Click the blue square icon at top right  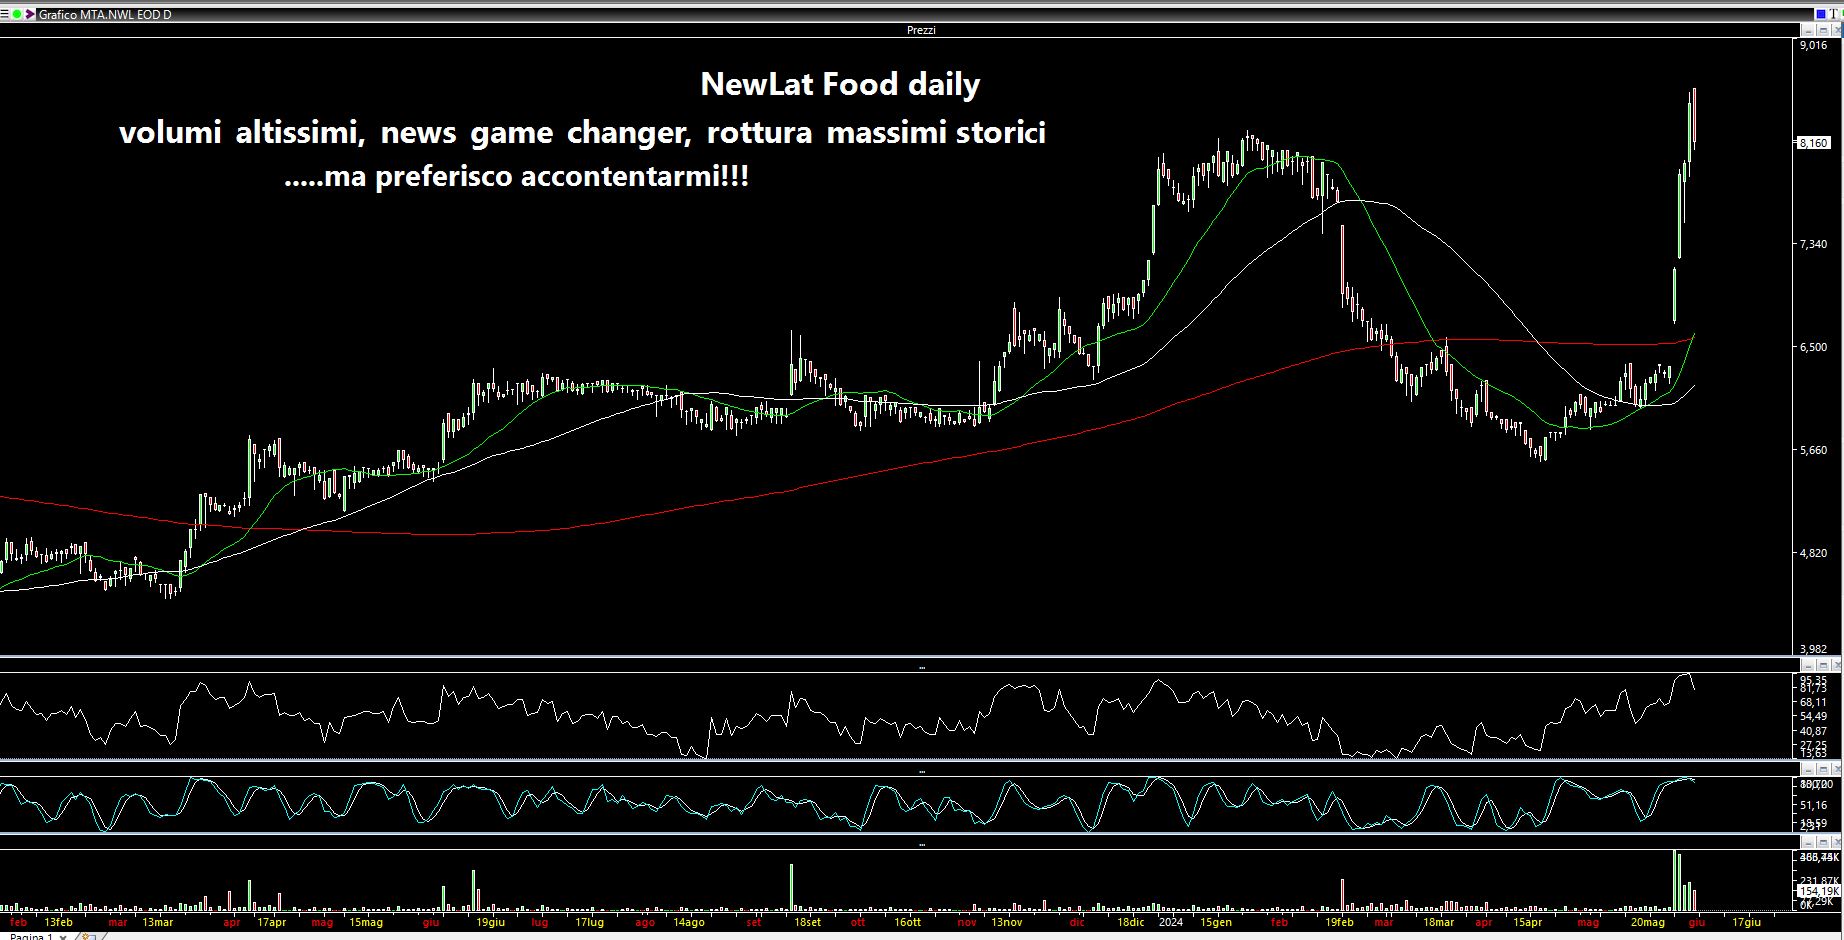pyautogui.click(x=1821, y=14)
